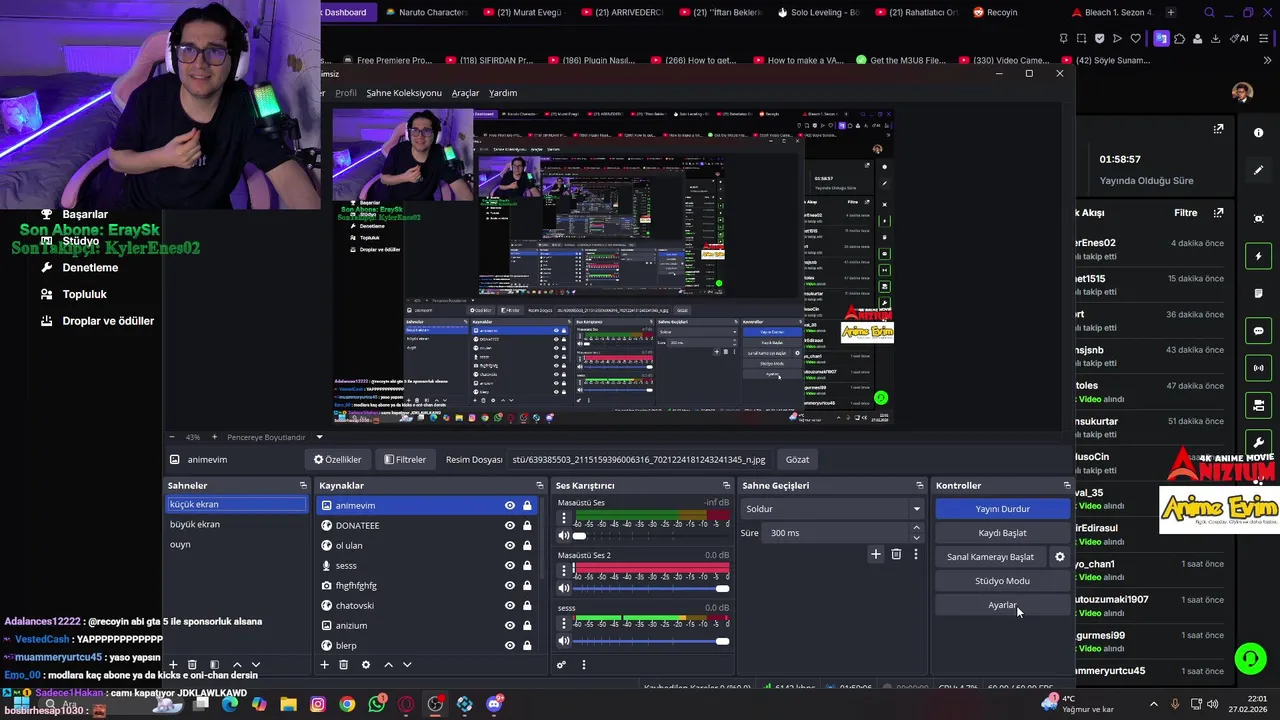Open the Soldur transition dropdown
Screen dimensions: 1280x720
click(x=832, y=509)
